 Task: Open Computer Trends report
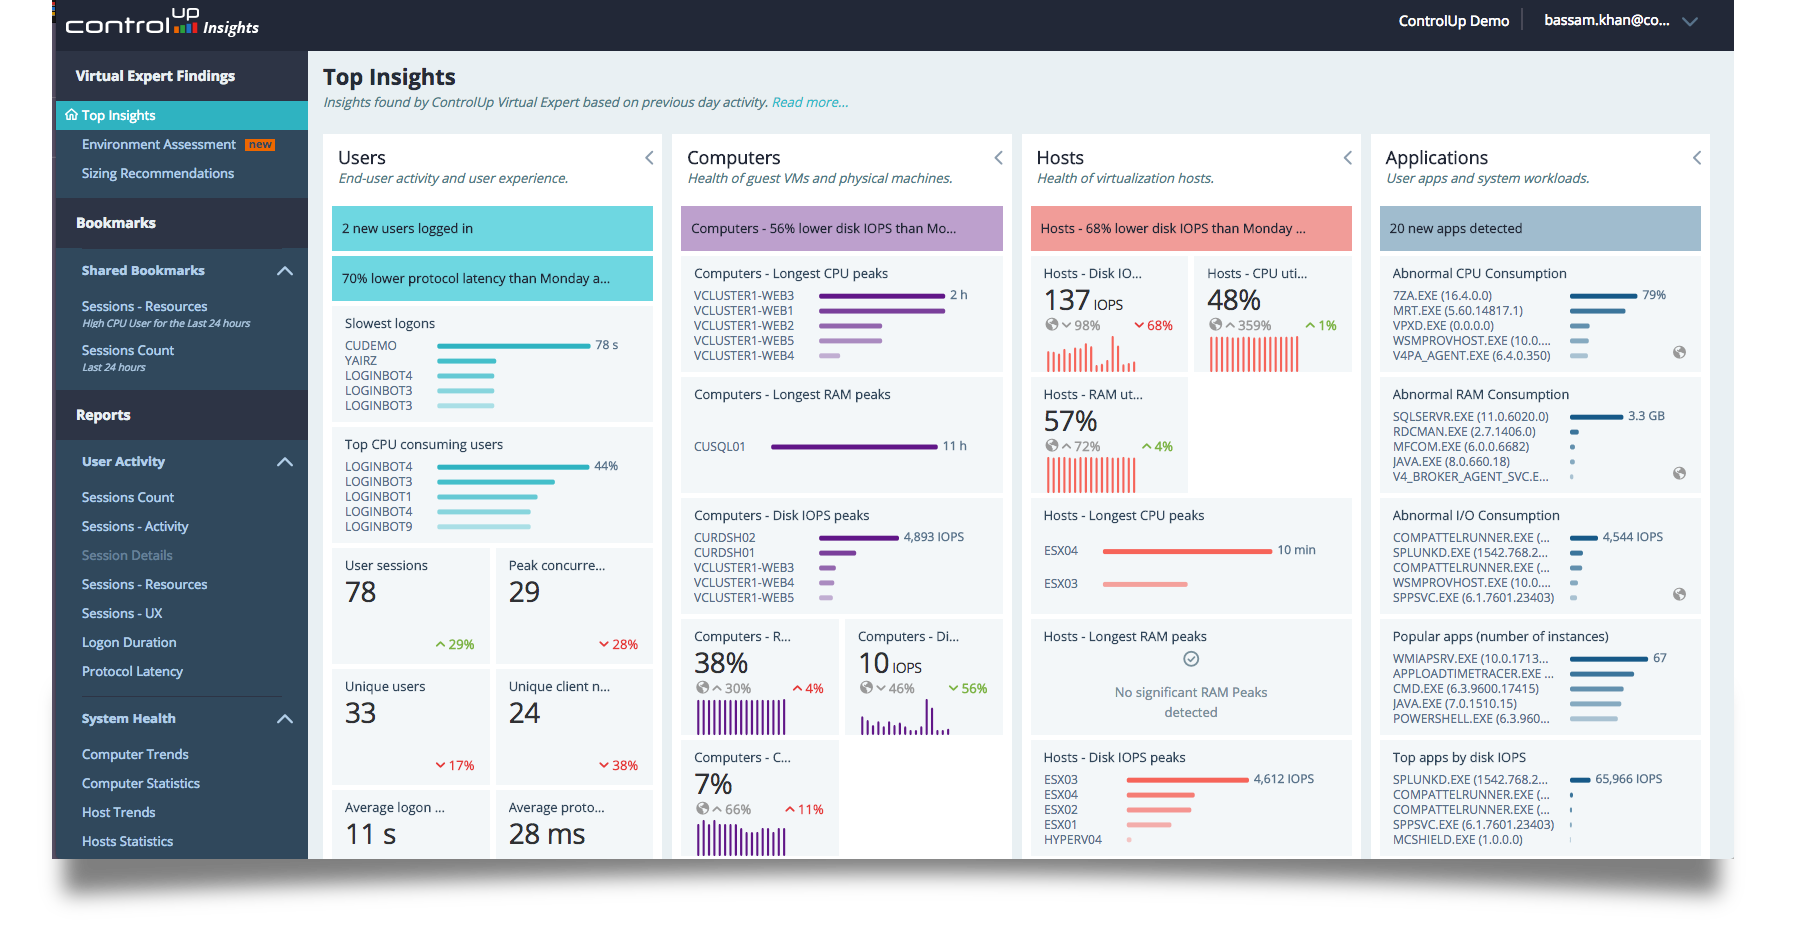(x=135, y=755)
